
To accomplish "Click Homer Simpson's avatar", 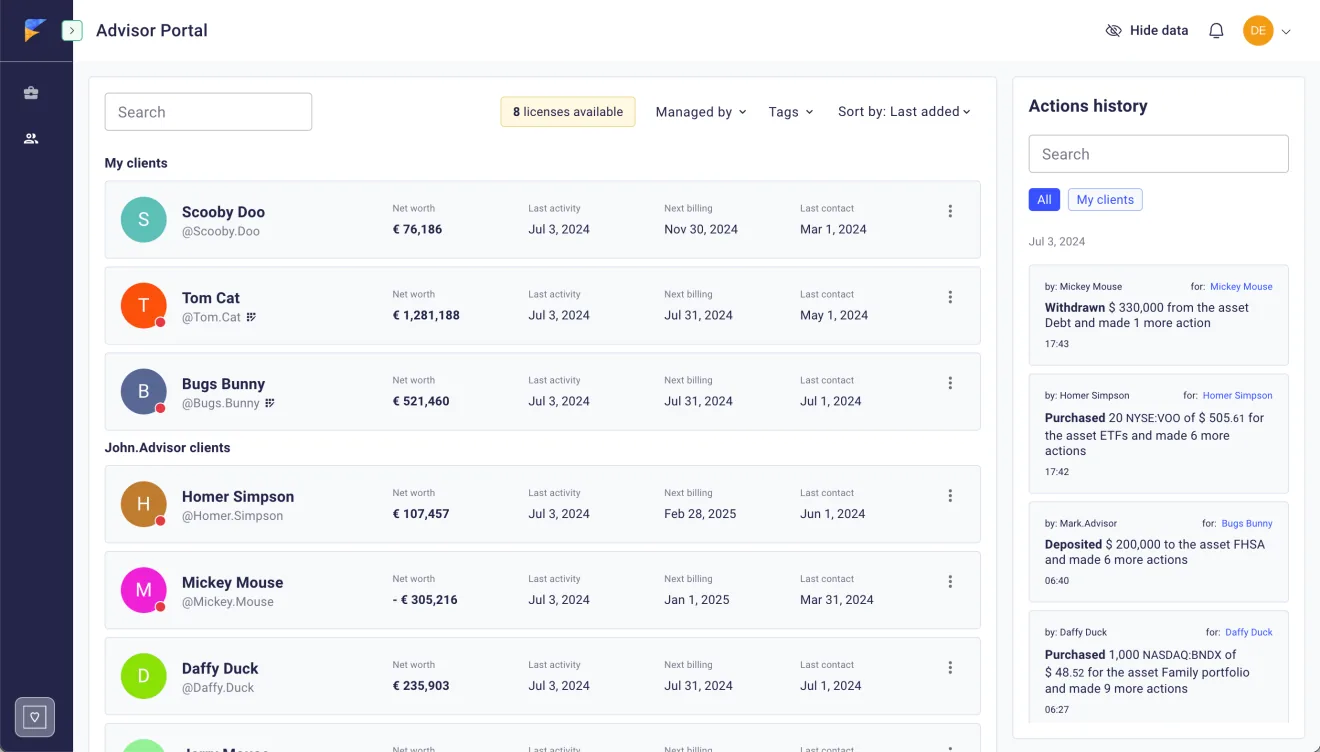I will 144,505.
